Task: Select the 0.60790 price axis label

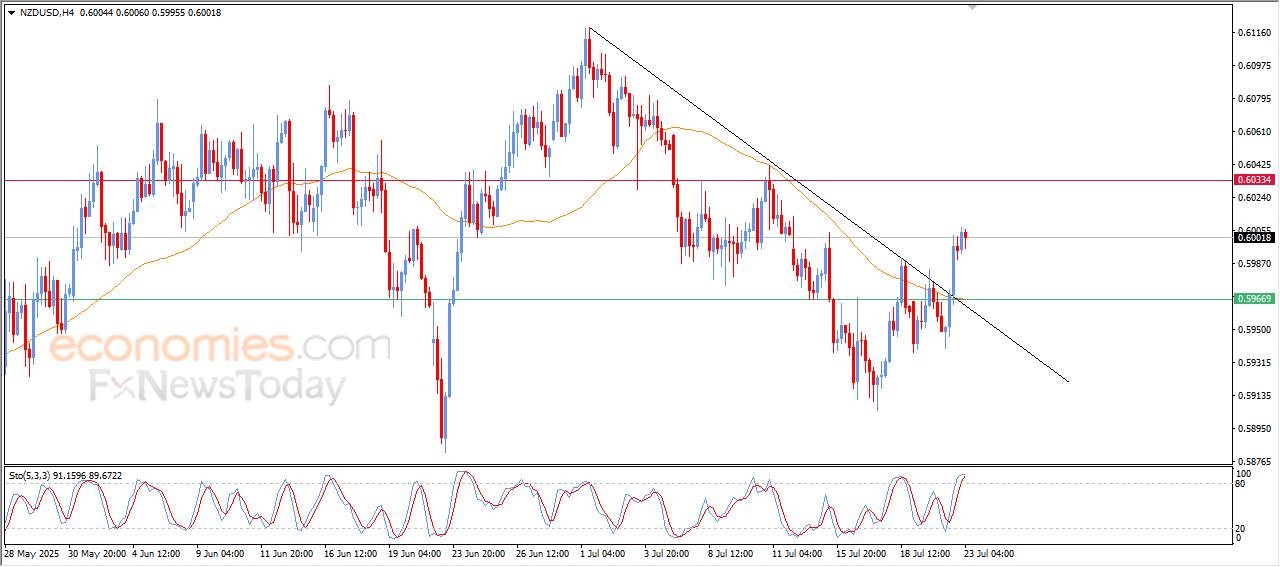Action: click(1254, 99)
